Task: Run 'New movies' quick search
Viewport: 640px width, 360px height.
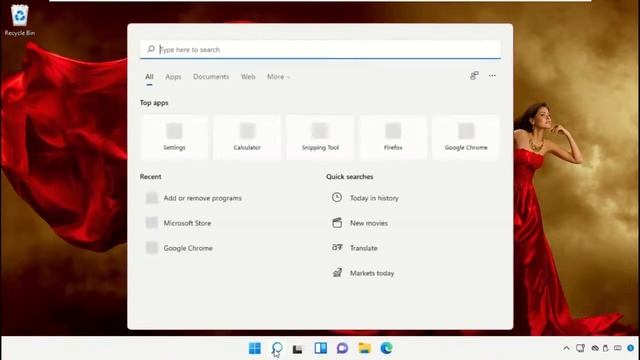Action: (x=360, y=223)
